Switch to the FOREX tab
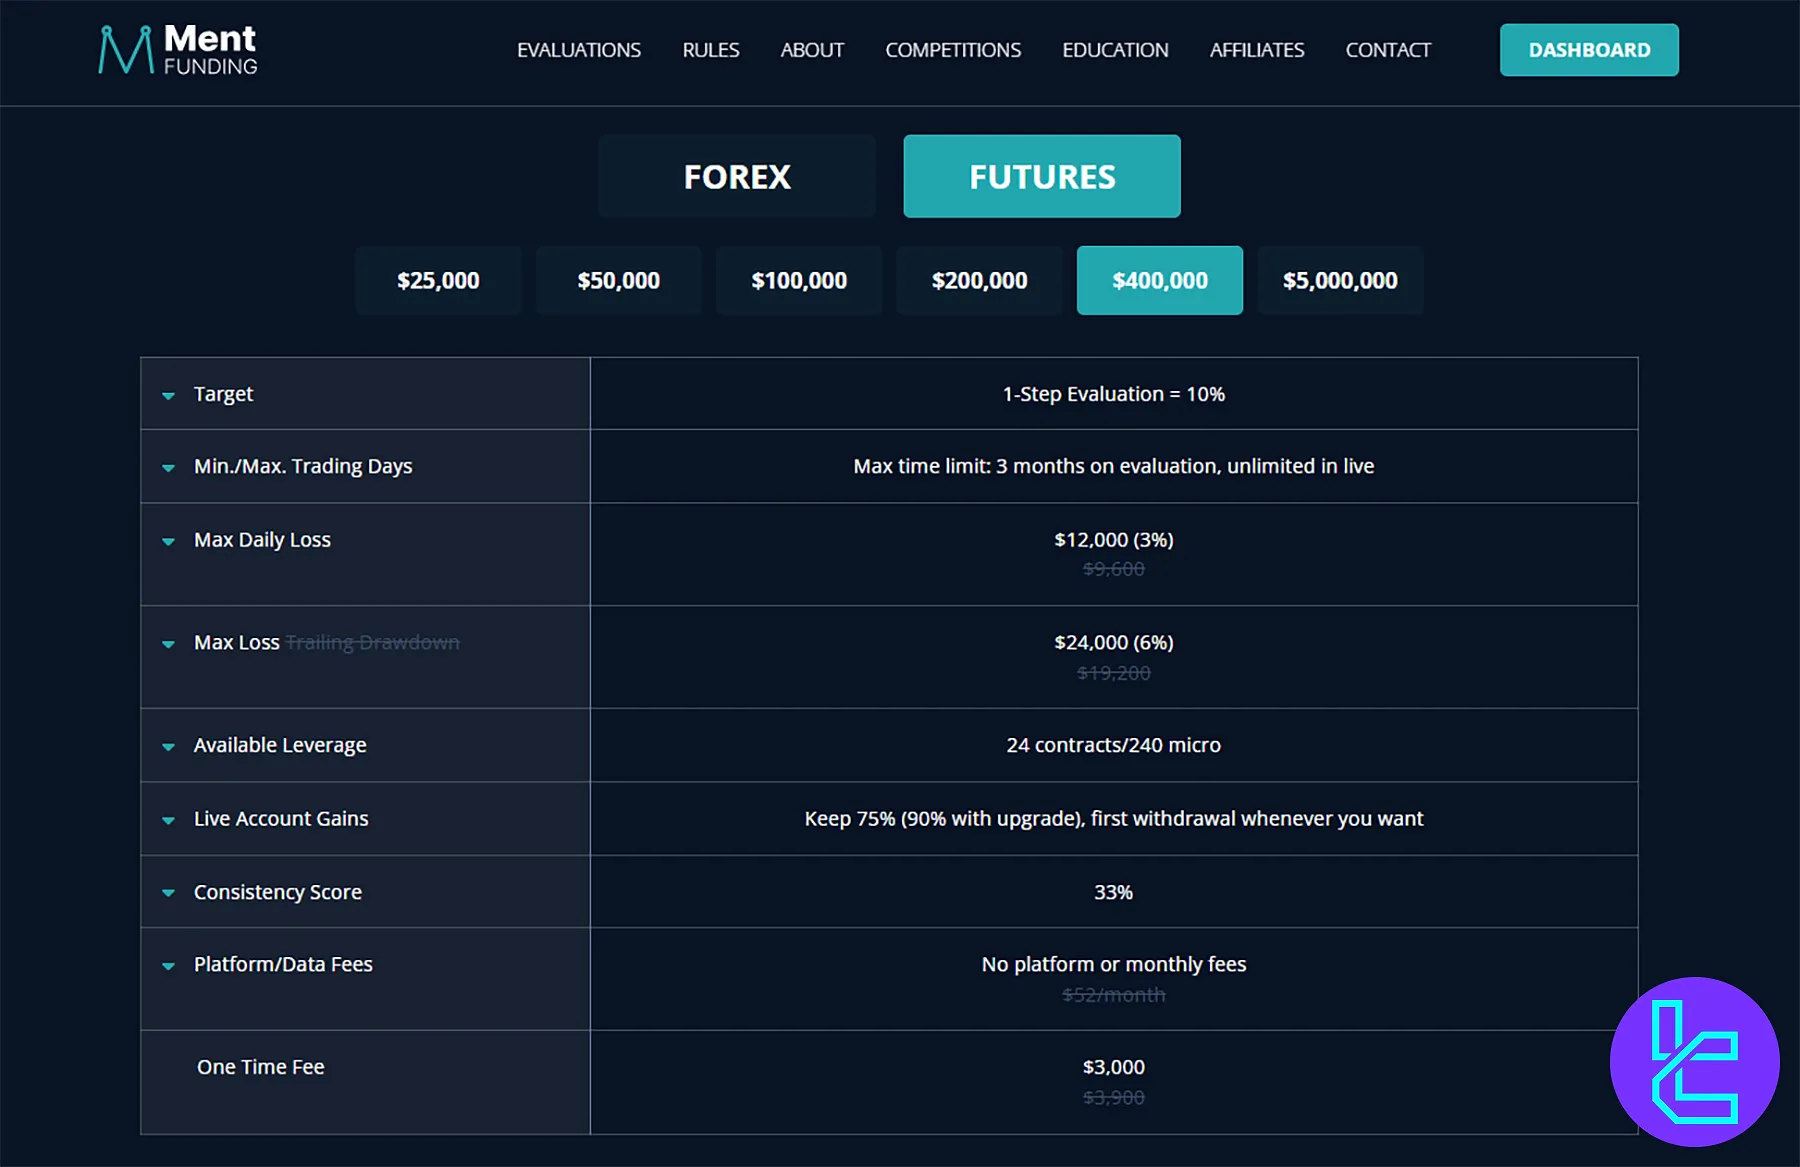Image resolution: width=1800 pixels, height=1167 pixels. (x=736, y=176)
